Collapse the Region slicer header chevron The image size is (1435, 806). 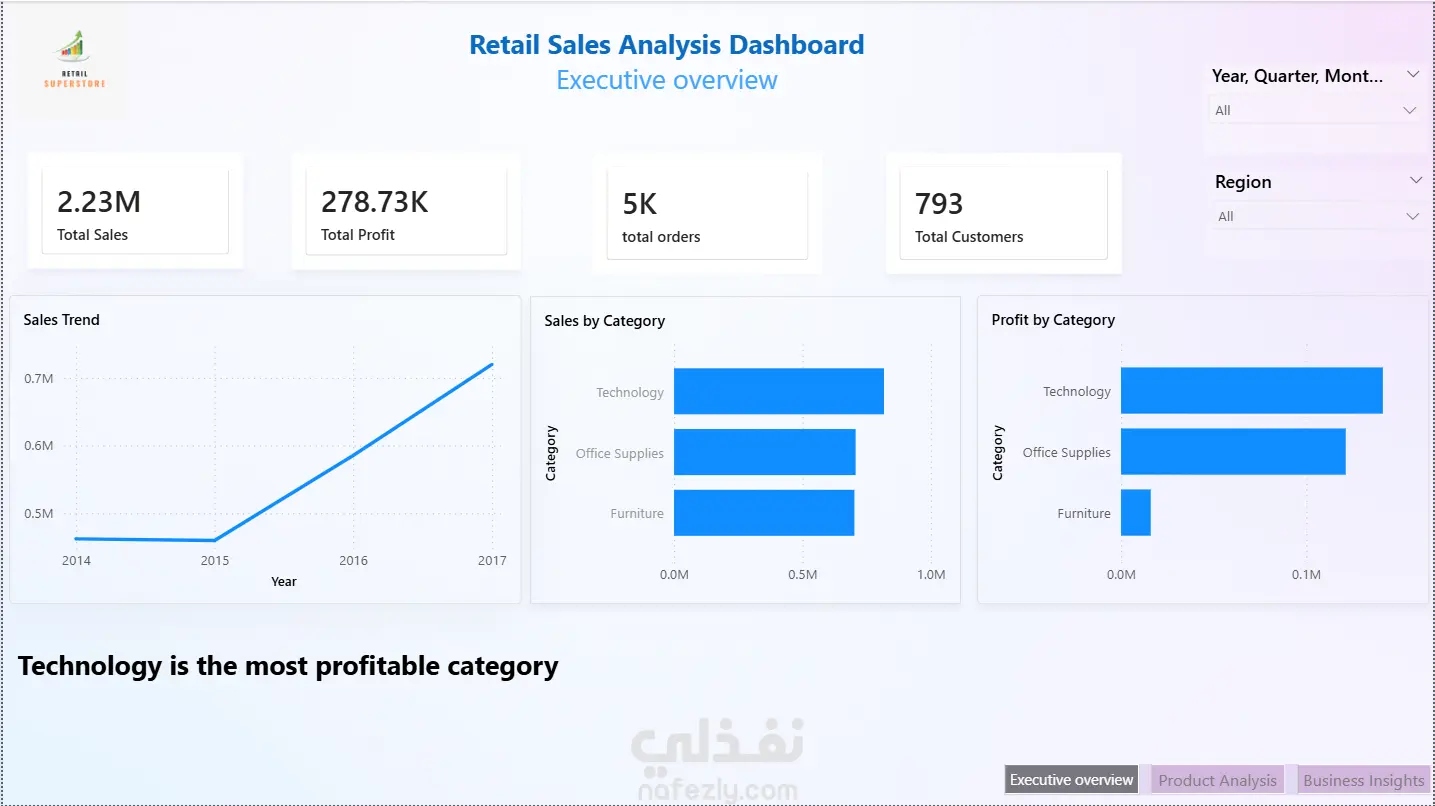[x=1415, y=181]
